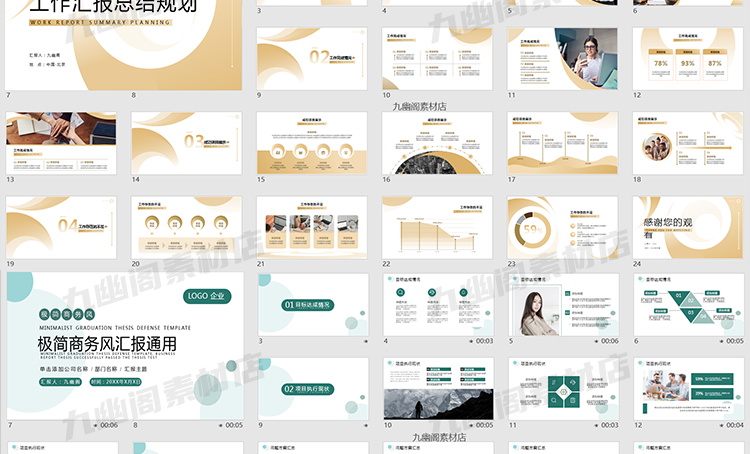Select gold slide 12 showing 78% 93% 87%
The height and width of the screenshot is (454, 750).
(688, 59)
